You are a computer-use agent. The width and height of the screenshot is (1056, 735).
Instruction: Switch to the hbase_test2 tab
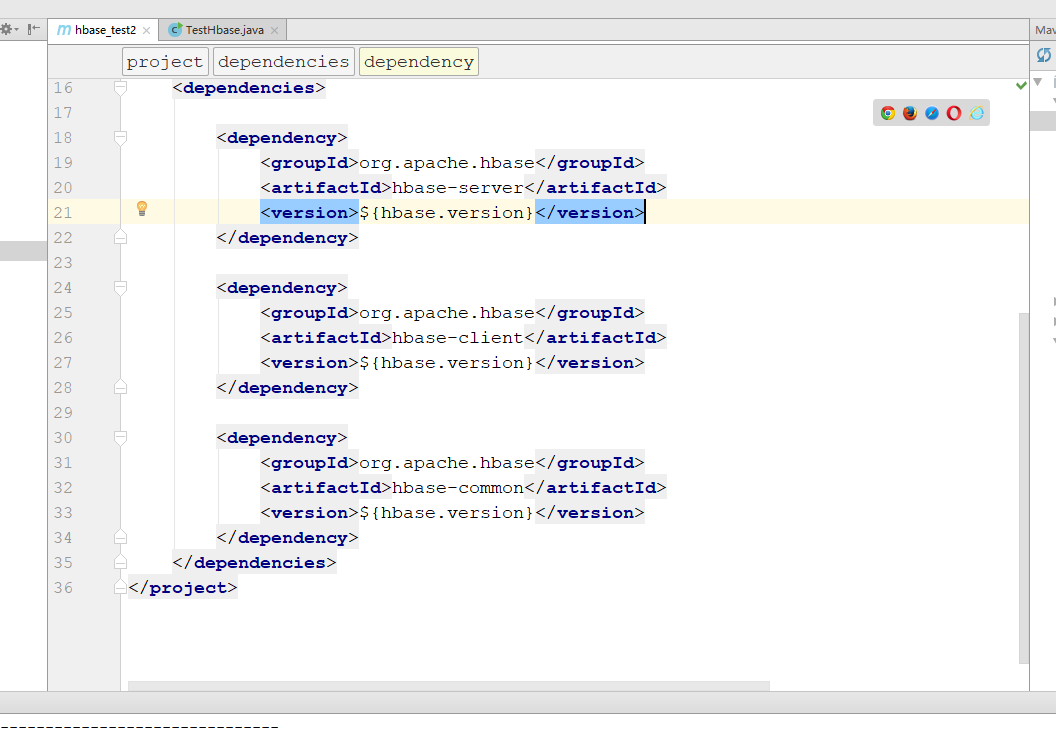point(103,30)
